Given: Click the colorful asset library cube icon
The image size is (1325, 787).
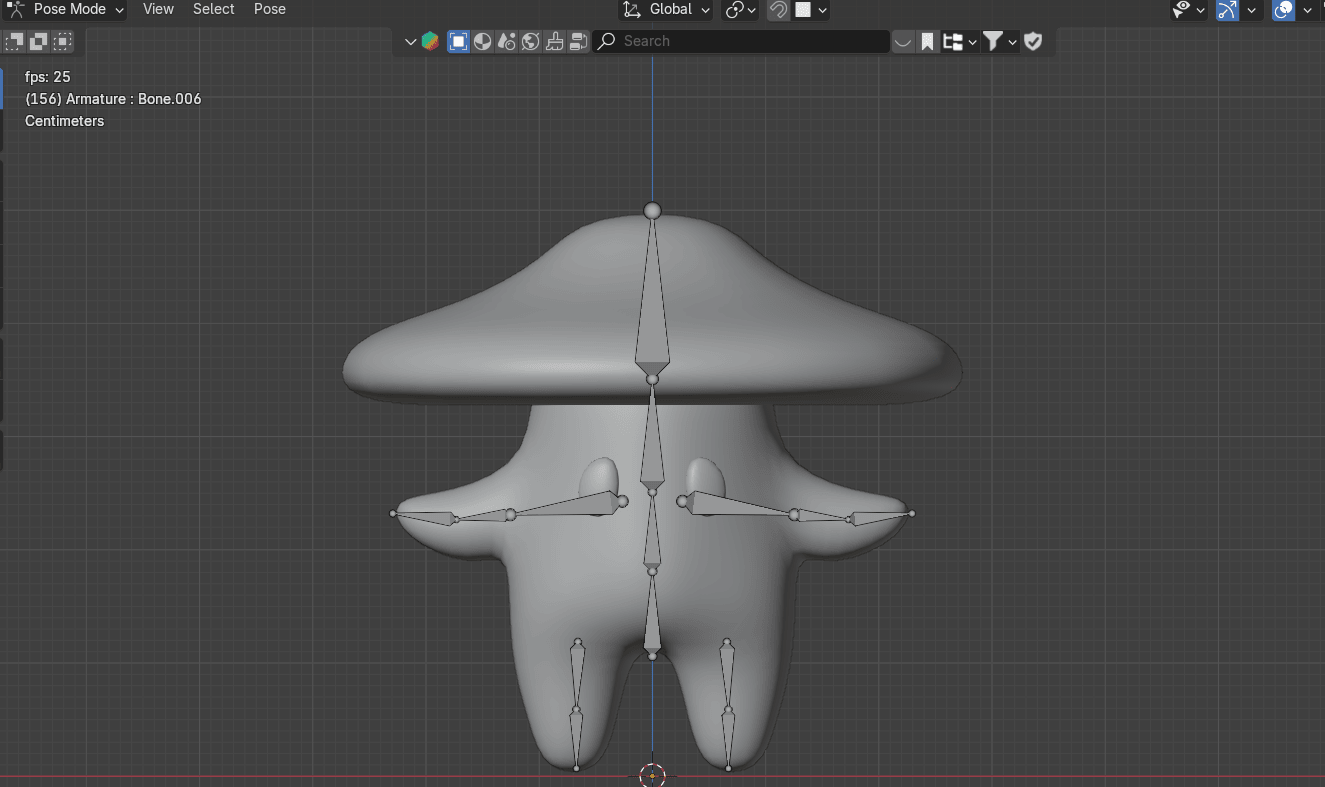Looking at the screenshot, I should [x=430, y=41].
